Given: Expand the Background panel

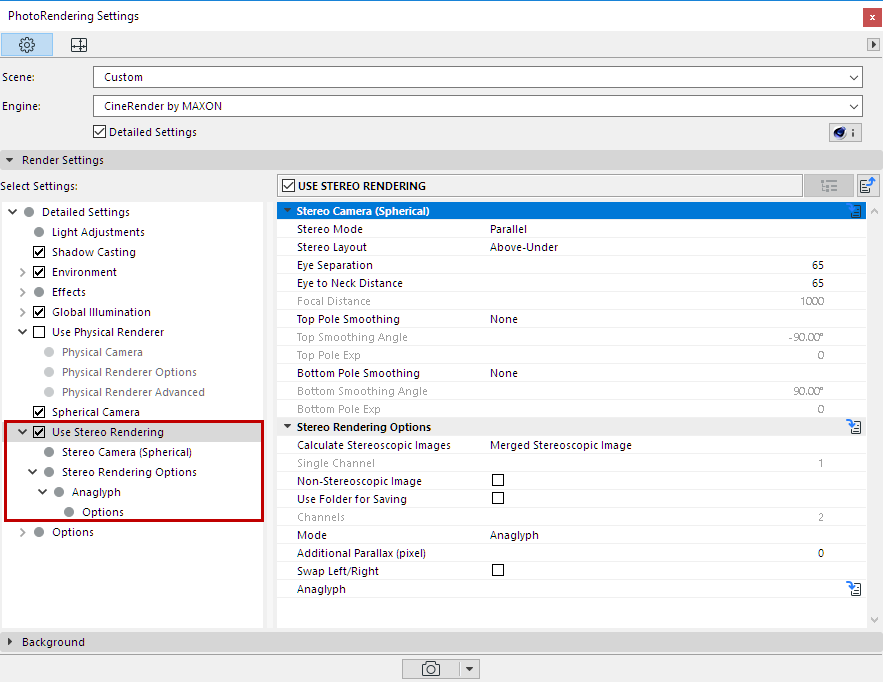Looking at the screenshot, I should (10, 642).
